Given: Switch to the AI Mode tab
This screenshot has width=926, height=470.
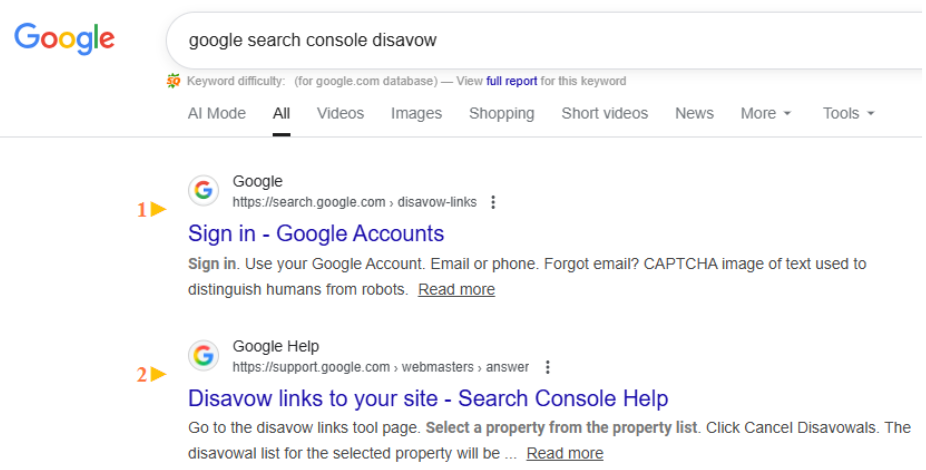Looking at the screenshot, I should tap(216, 113).
